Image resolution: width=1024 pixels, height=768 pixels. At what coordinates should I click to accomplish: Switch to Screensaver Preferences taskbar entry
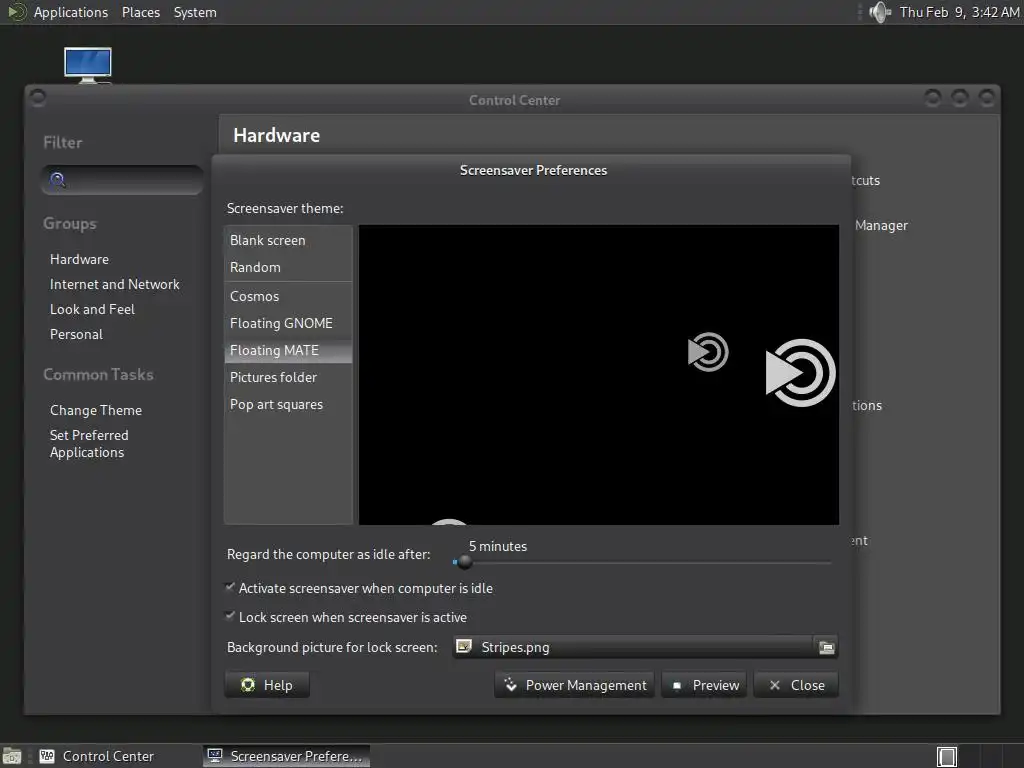pyautogui.click(x=286, y=756)
